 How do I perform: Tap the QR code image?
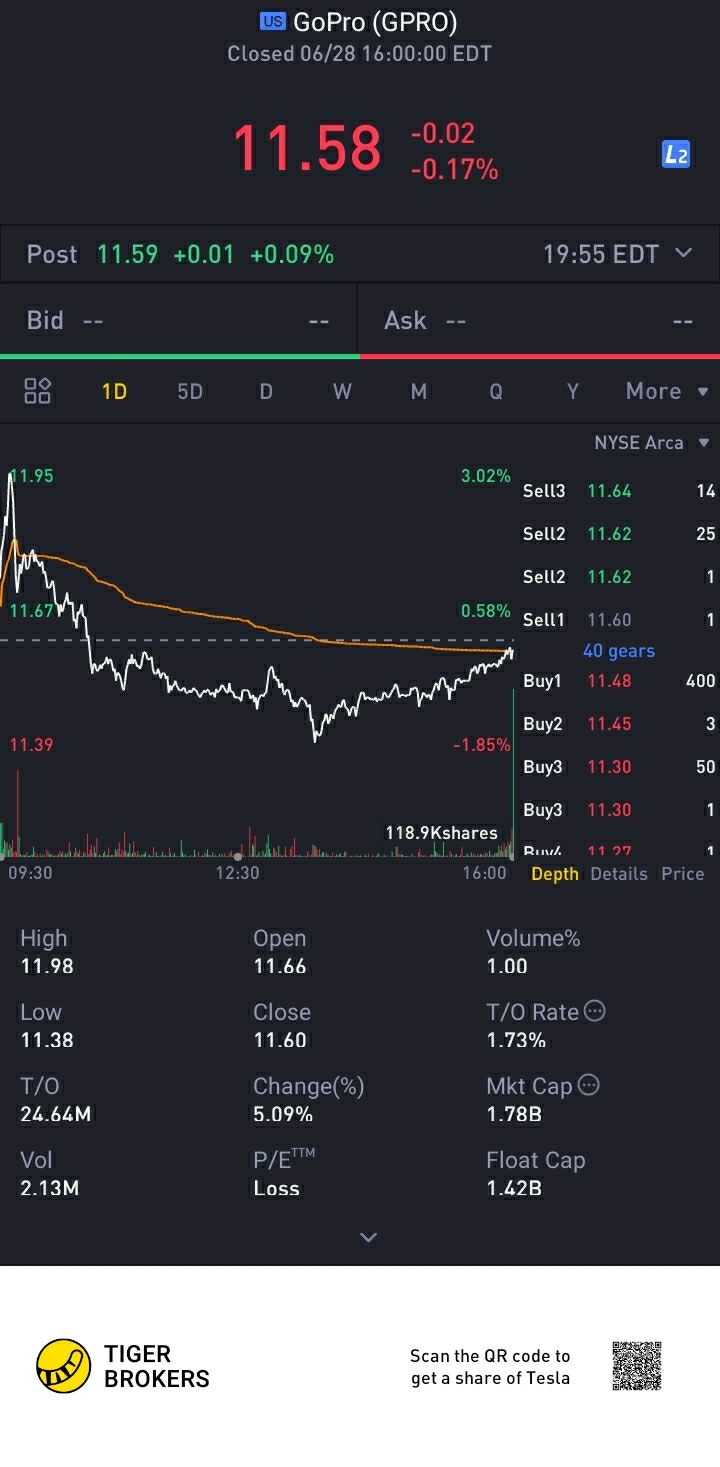click(x=637, y=1366)
